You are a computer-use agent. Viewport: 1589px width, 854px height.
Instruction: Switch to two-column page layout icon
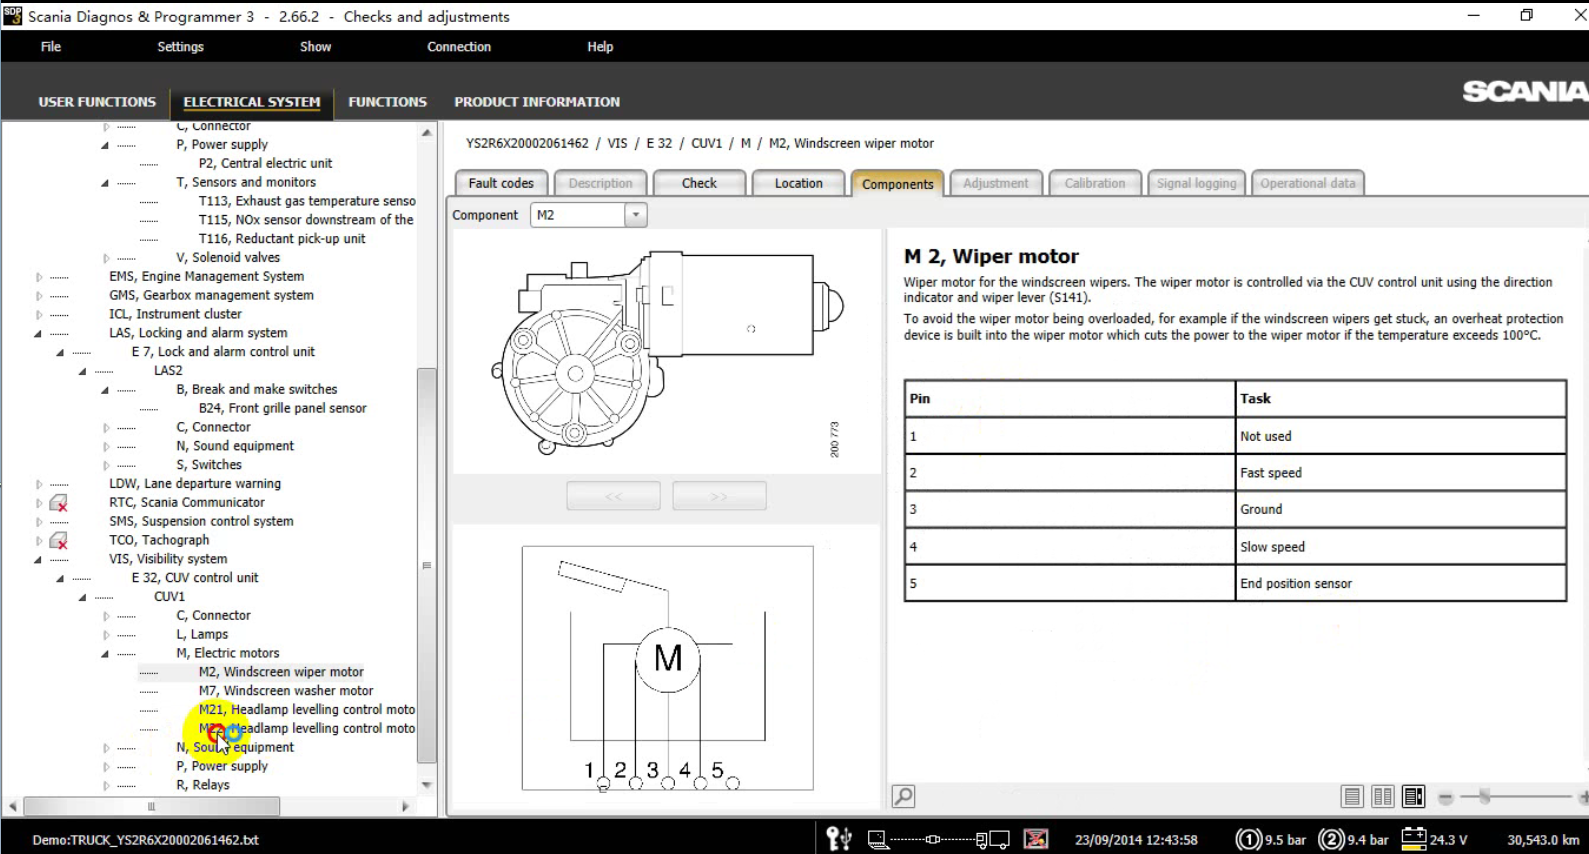(x=1383, y=796)
